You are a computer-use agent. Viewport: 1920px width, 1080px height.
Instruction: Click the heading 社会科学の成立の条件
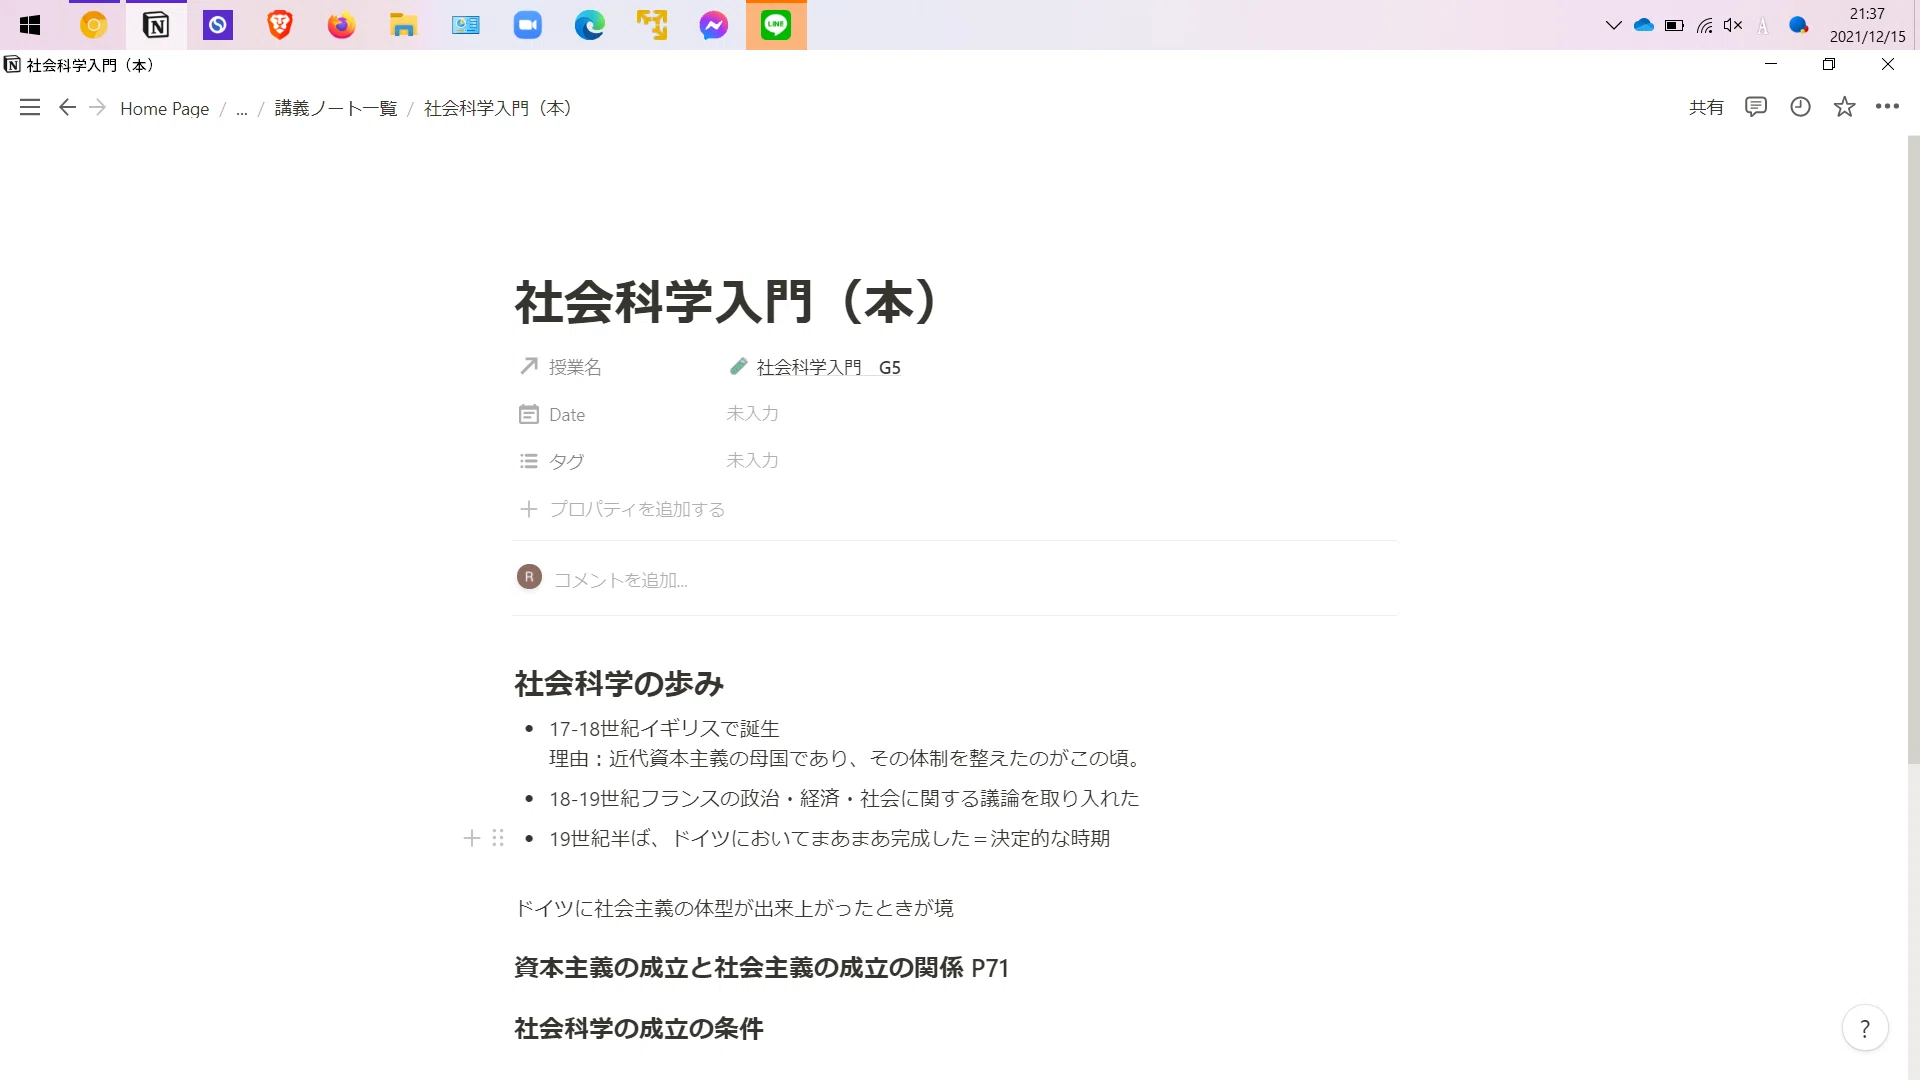tap(639, 1028)
